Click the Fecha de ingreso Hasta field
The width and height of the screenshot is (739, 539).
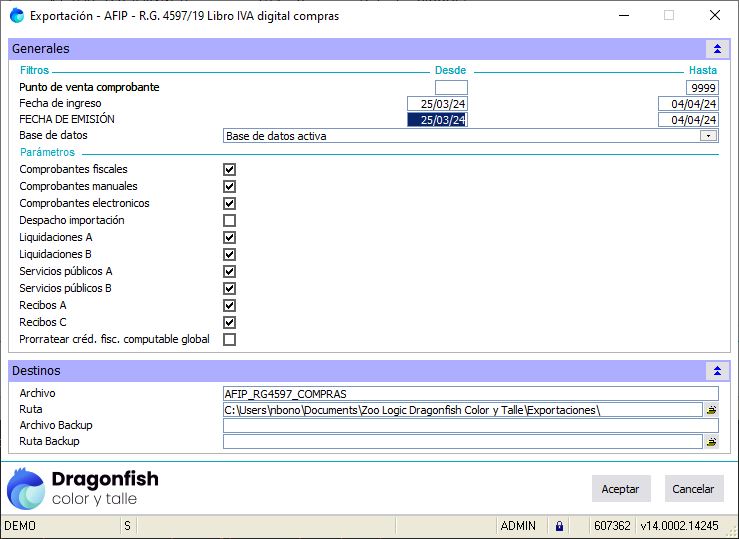tap(689, 104)
